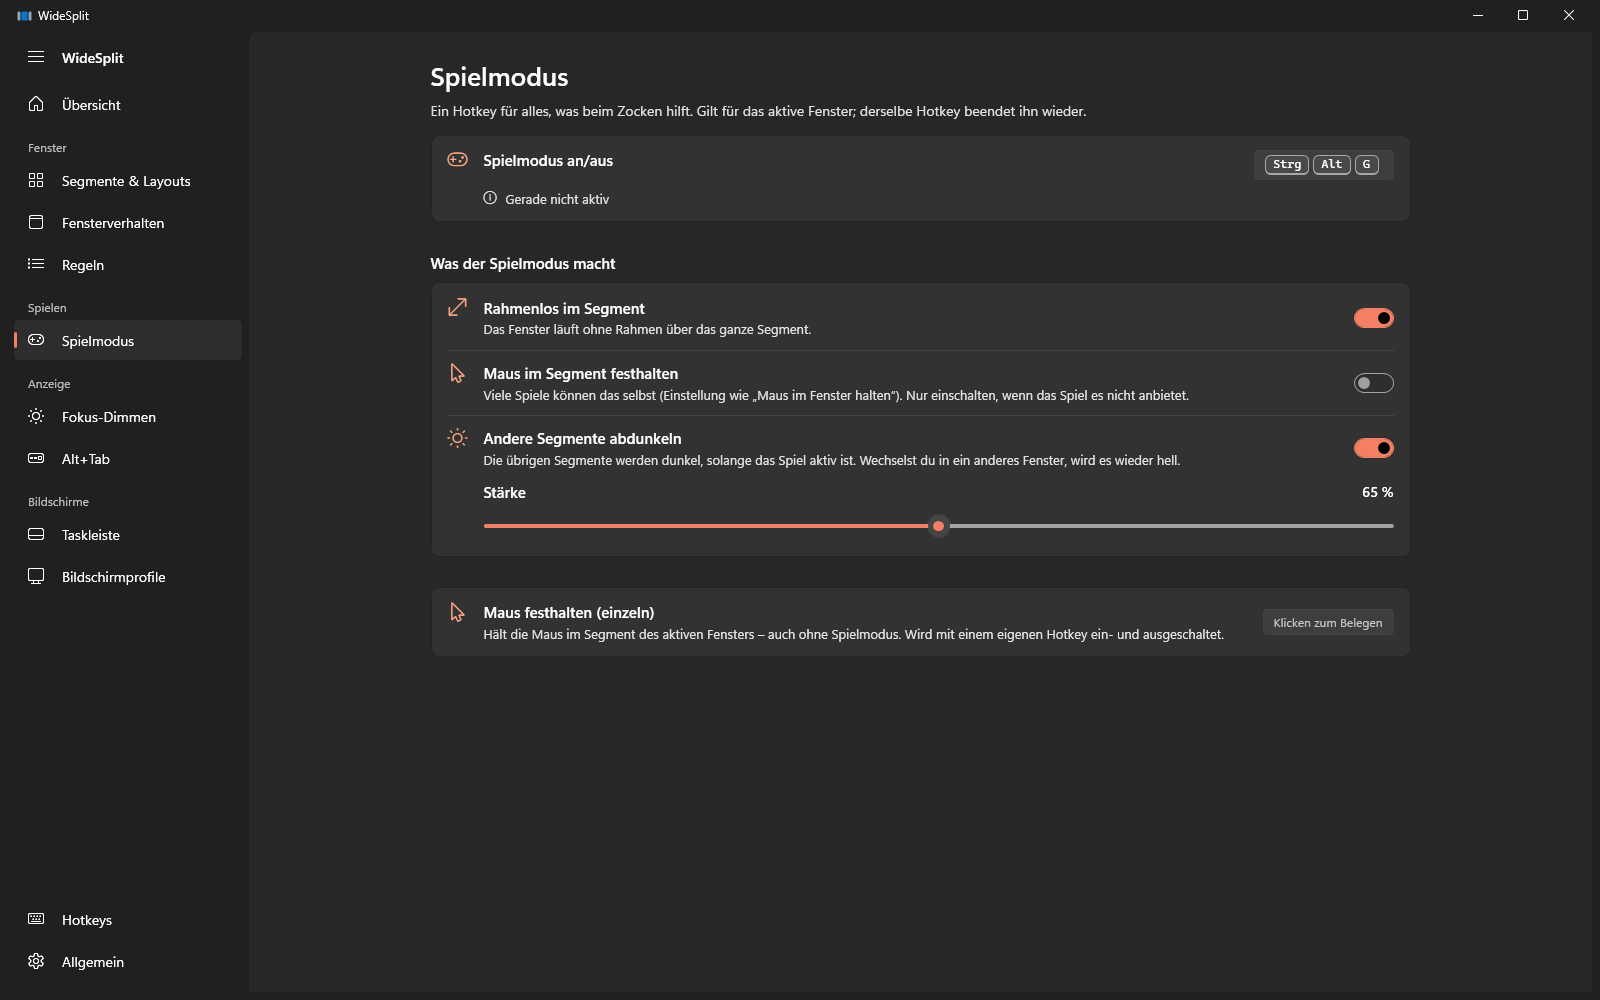Click the Spielmodus gamepad icon in sidebar
The width and height of the screenshot is (1600, 1000).
pos(36,340)
